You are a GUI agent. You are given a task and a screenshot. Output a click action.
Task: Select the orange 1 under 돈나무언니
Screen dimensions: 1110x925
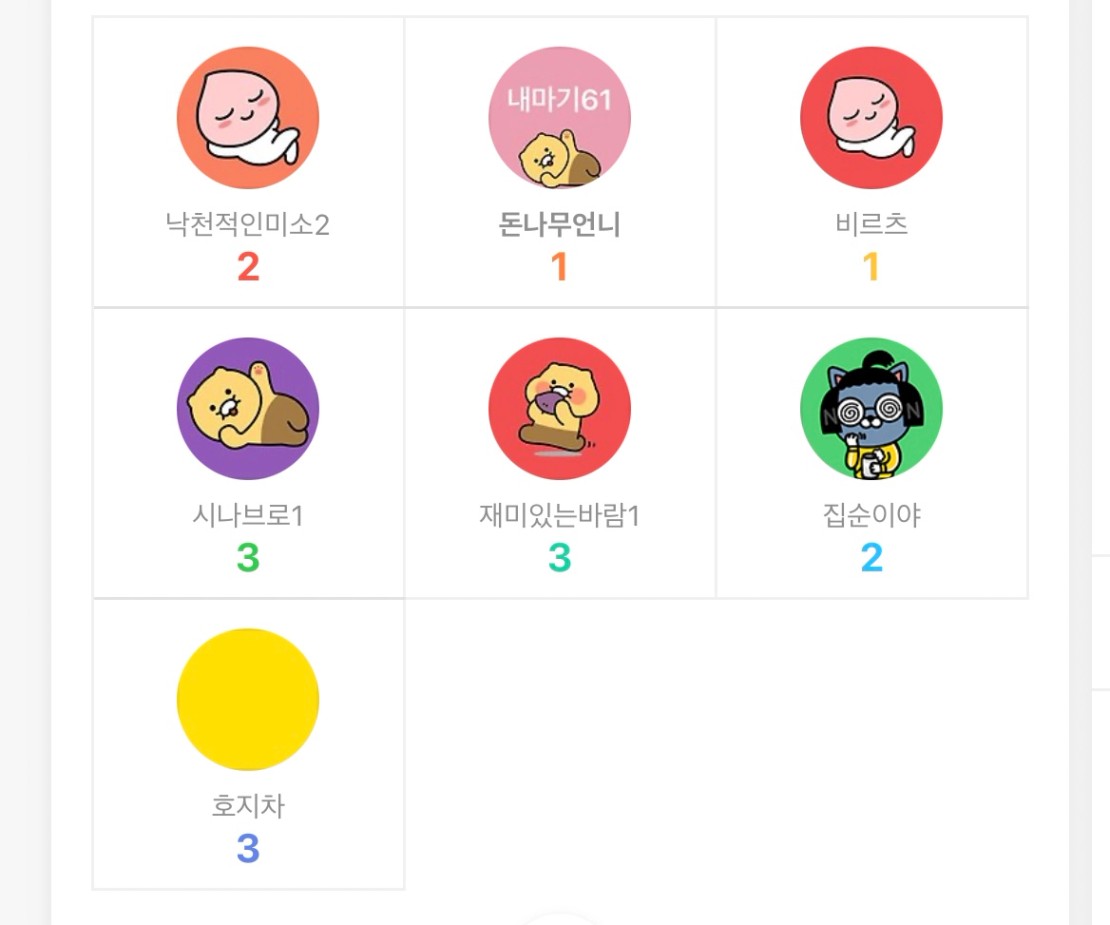(x=560, y=267)
